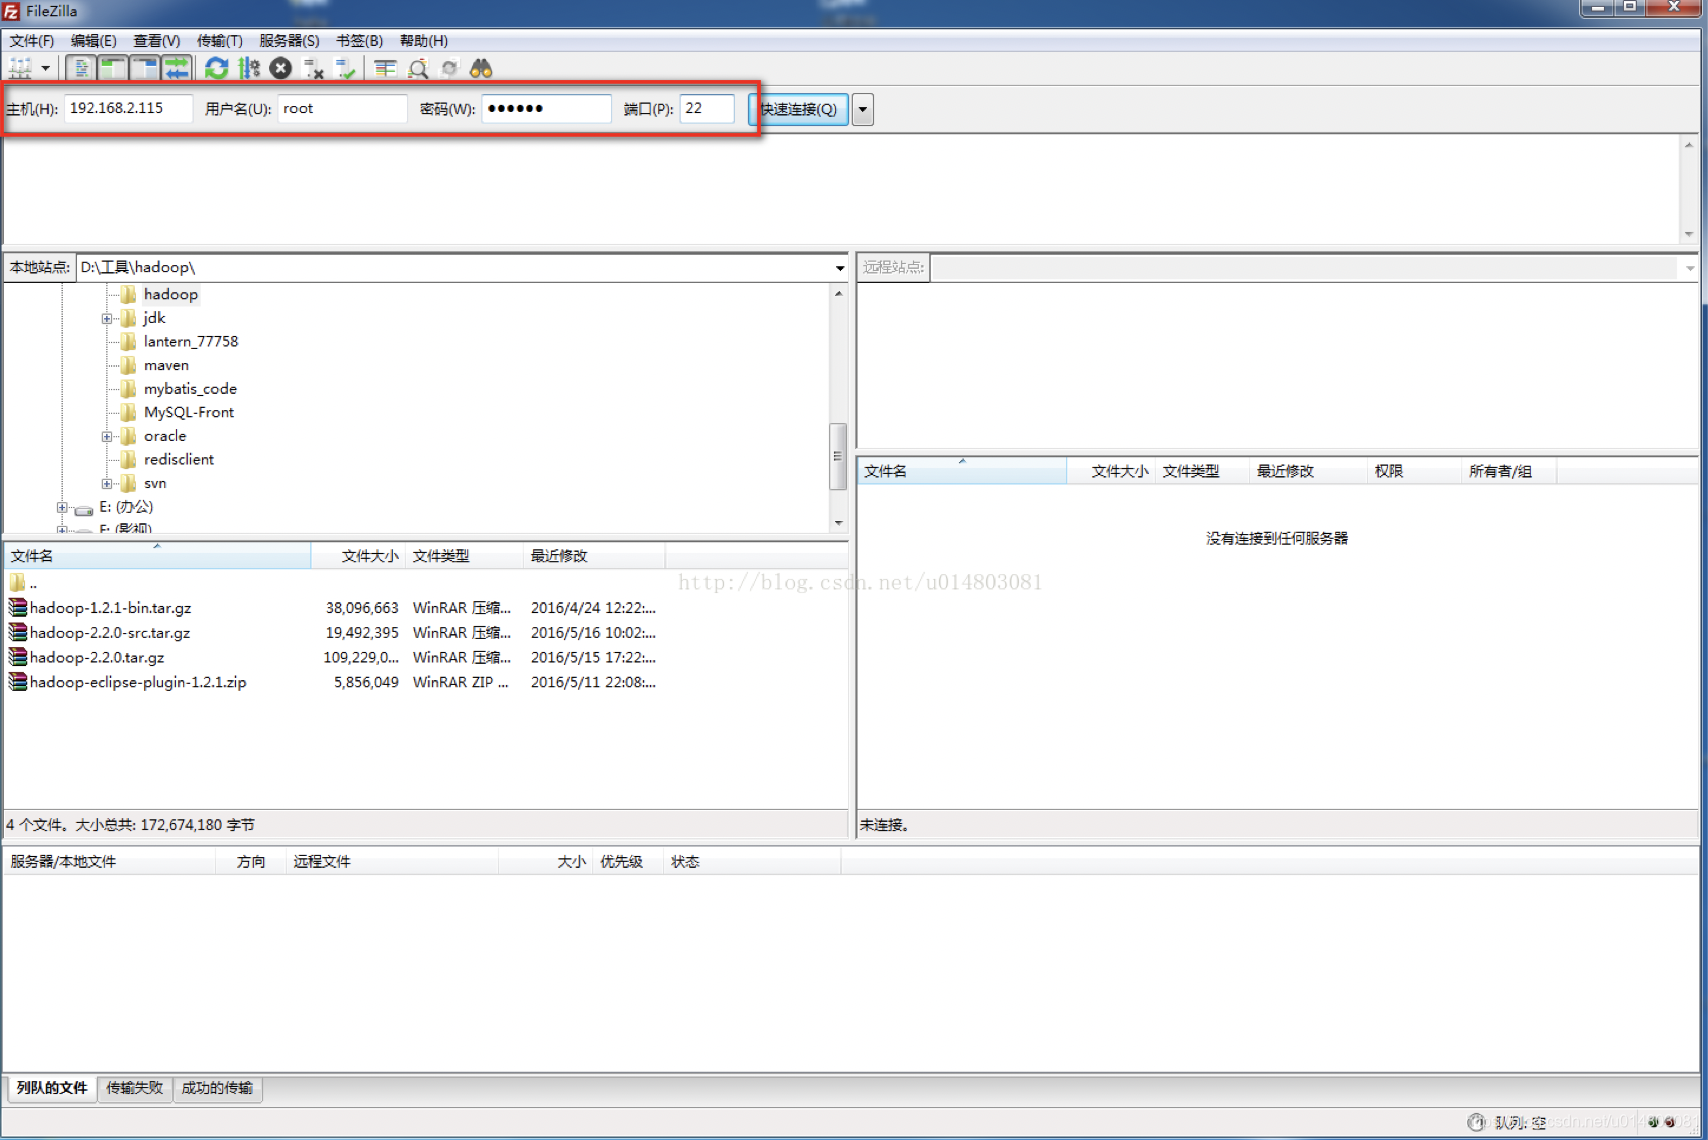1708x1140 pixels.
Task: Sort remote list by 所有者/组 column
Action: (x=1508, y=471)
